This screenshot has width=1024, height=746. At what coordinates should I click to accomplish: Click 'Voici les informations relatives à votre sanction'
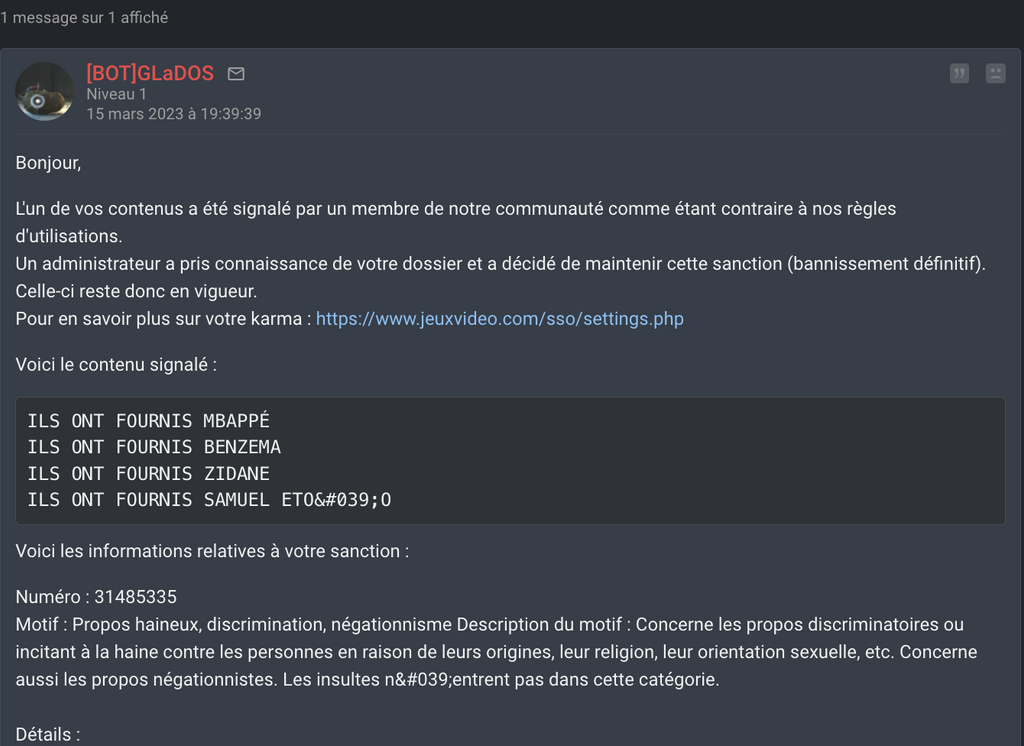212,551
